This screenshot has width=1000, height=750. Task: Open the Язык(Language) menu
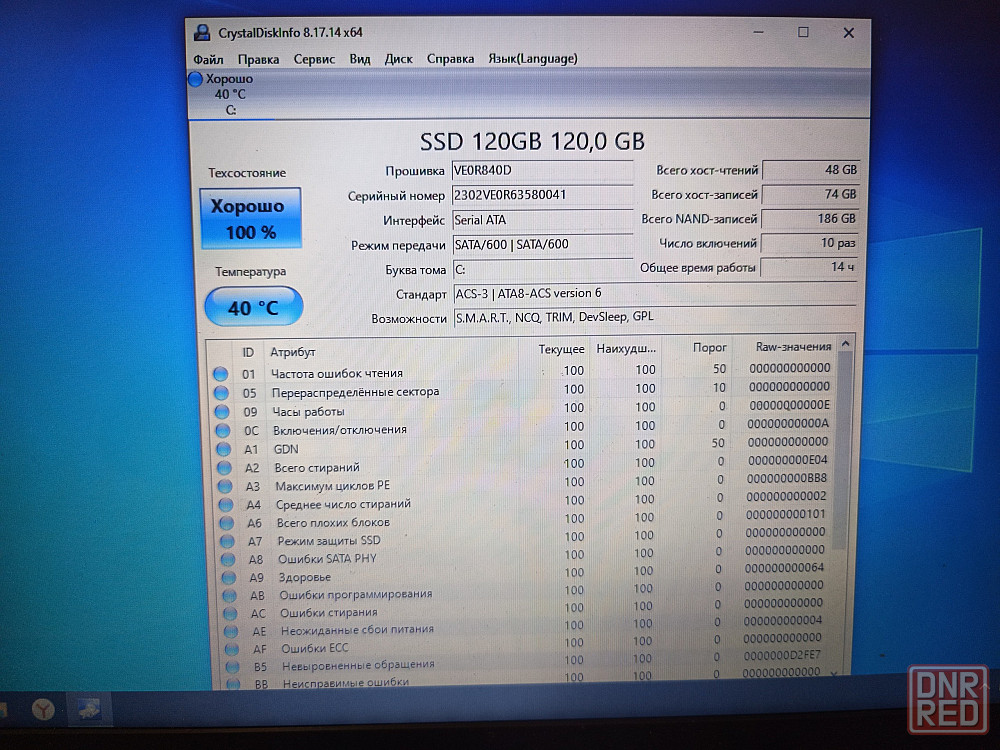pos(533,59)
